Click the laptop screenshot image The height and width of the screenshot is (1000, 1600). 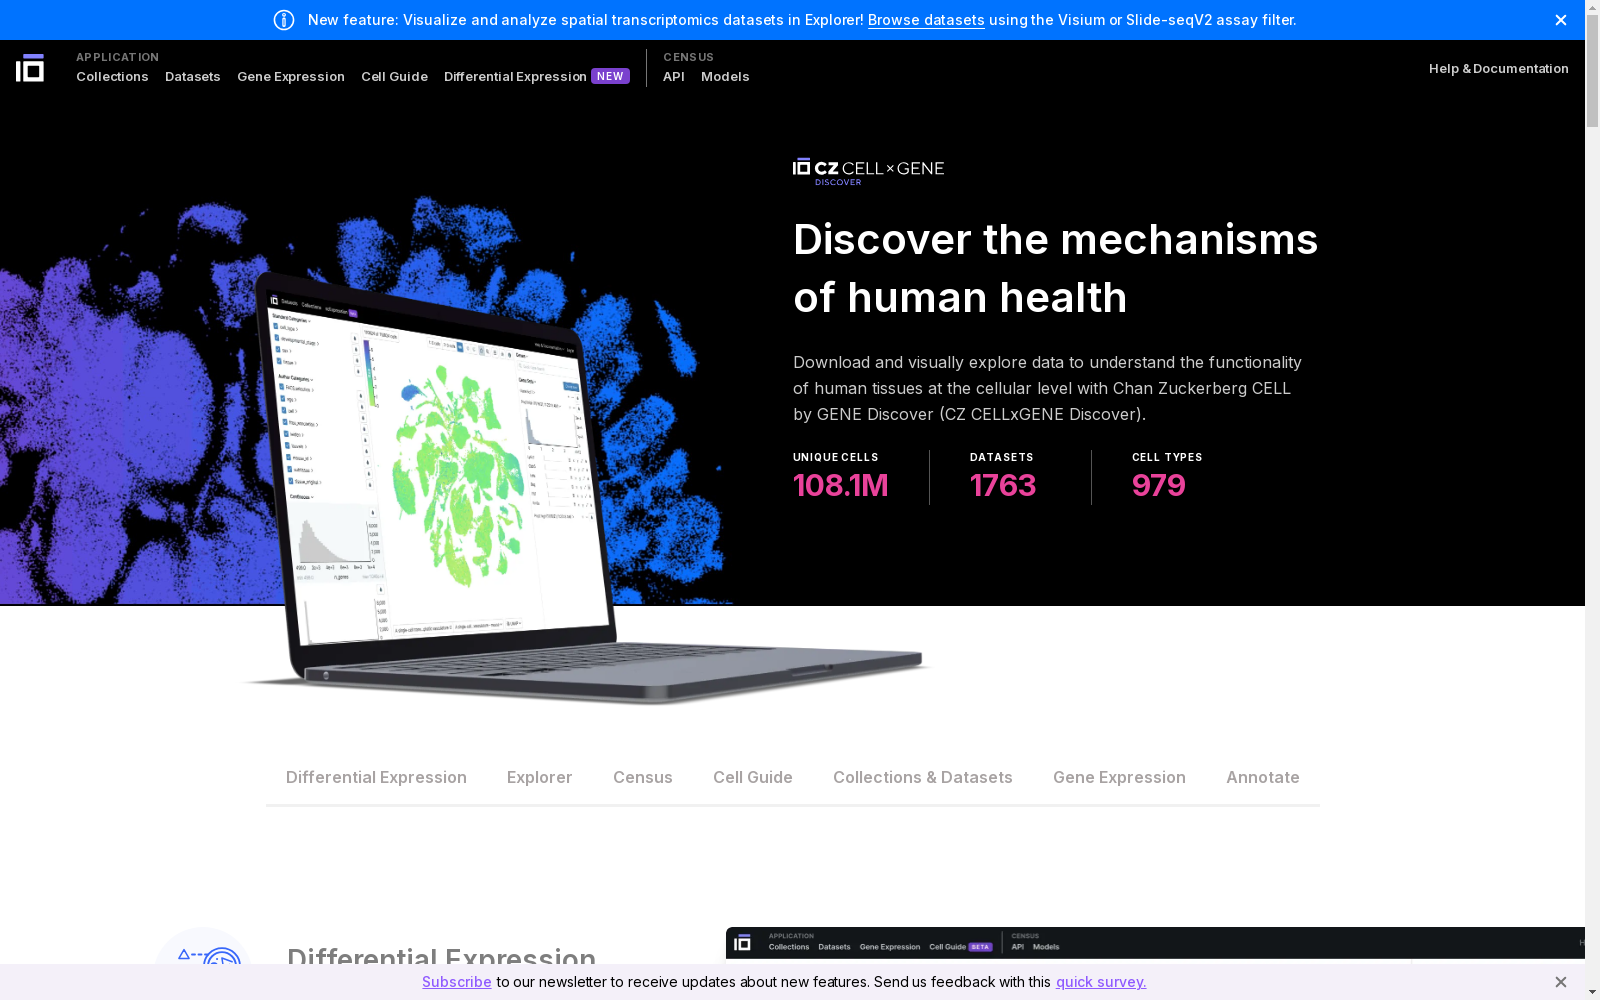point(585,490)
